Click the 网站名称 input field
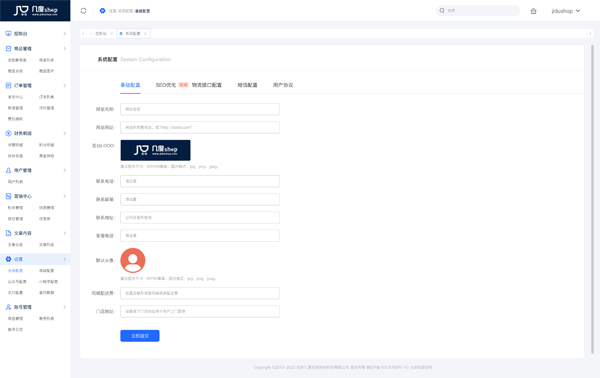 [x=200, y=109]
